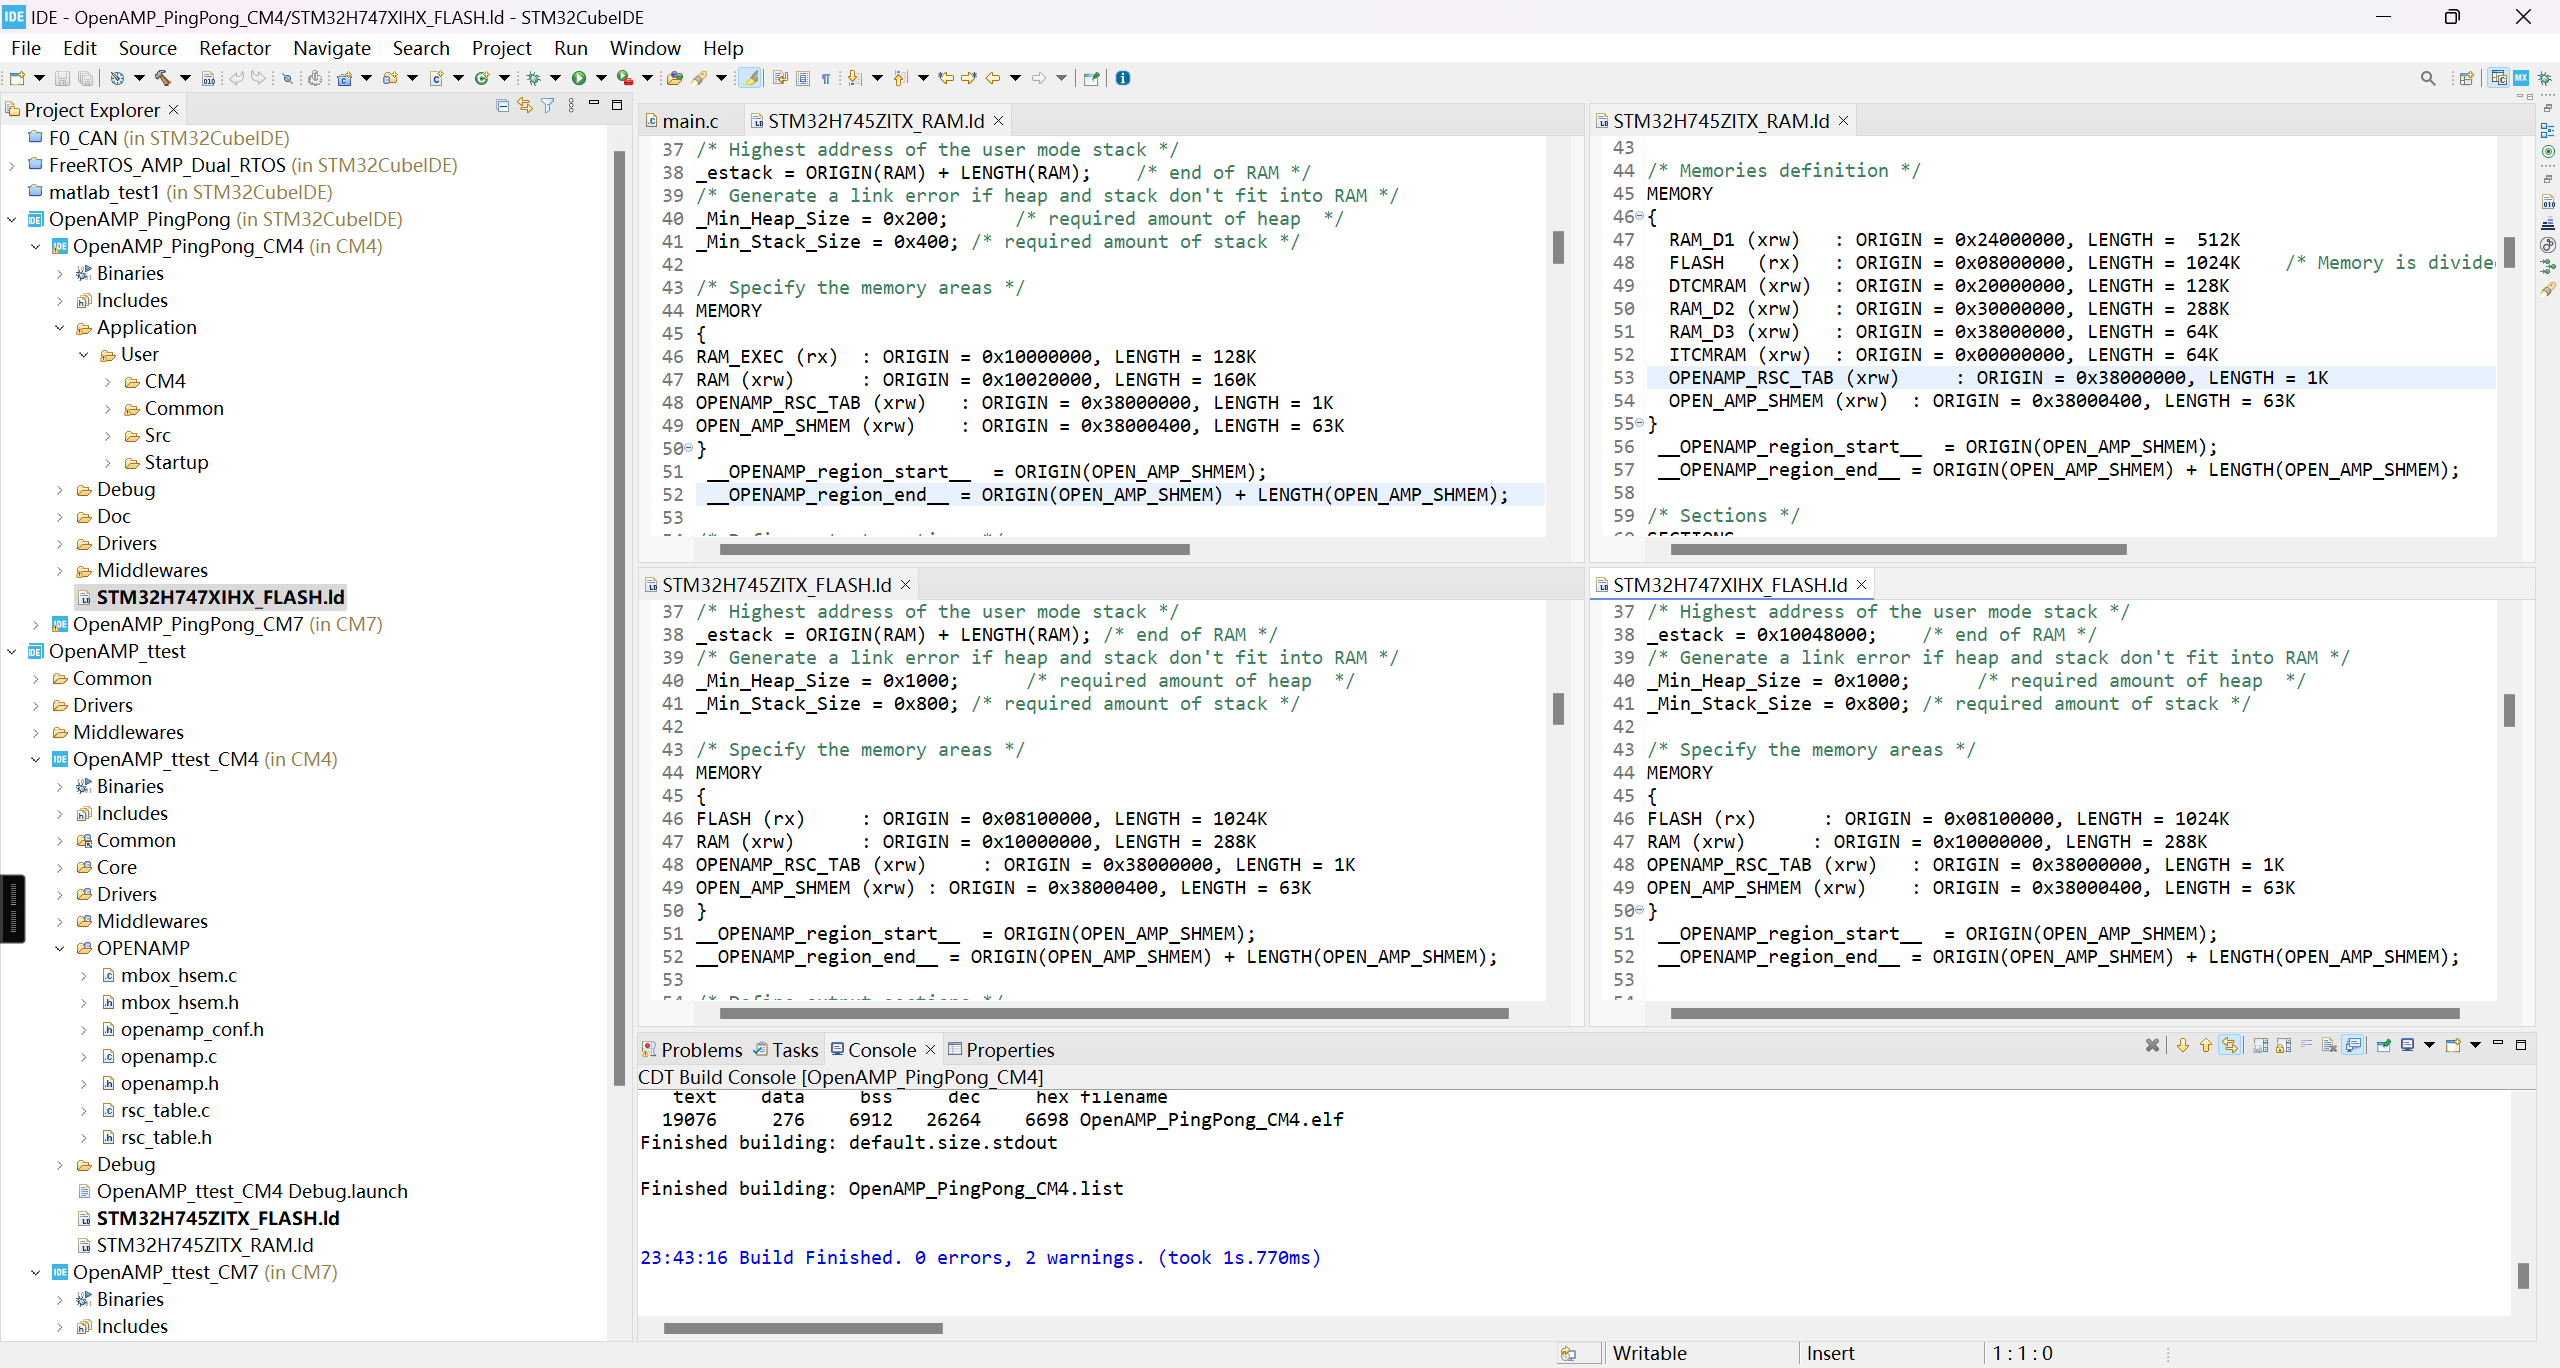Viewport: 2560px width, 1368px height.
Task: Select openamp_conf.h in the project tree
Action: point(192,1029)
